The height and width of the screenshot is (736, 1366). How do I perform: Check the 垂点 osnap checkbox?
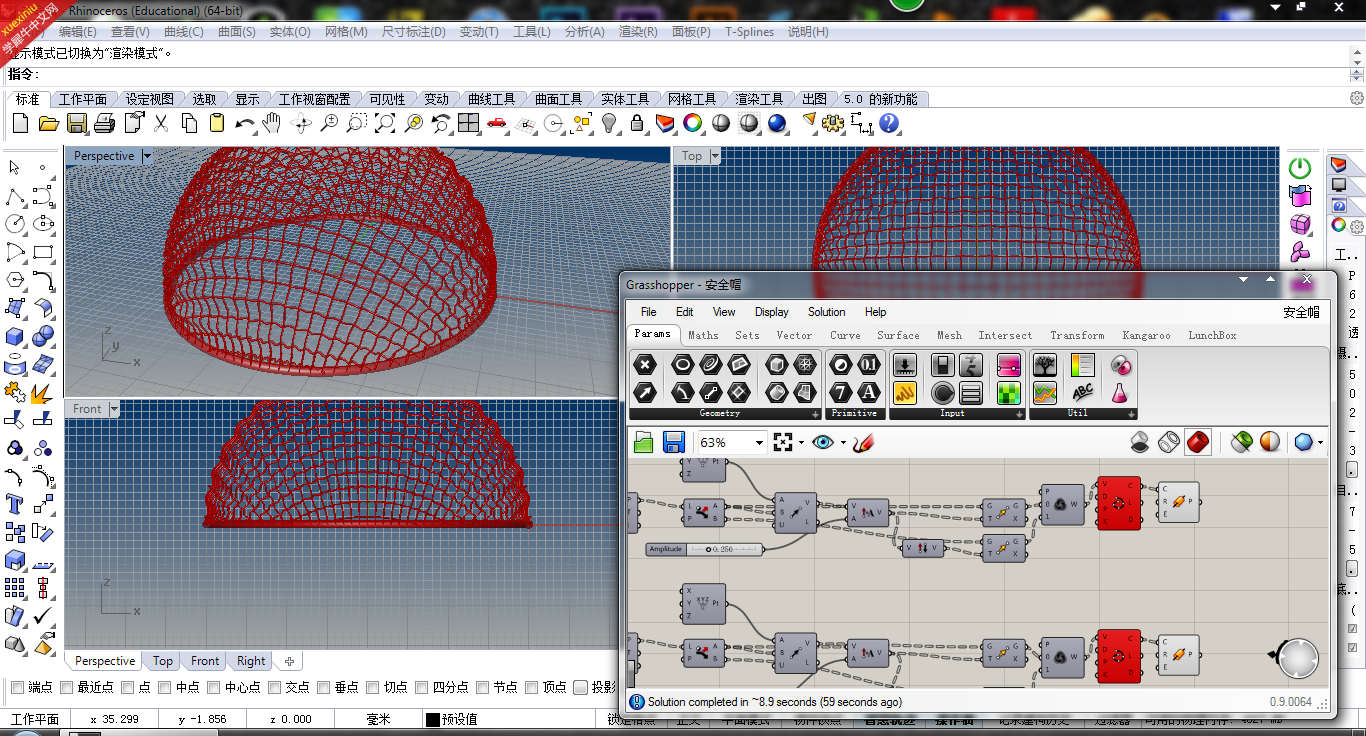click(324, 687)
